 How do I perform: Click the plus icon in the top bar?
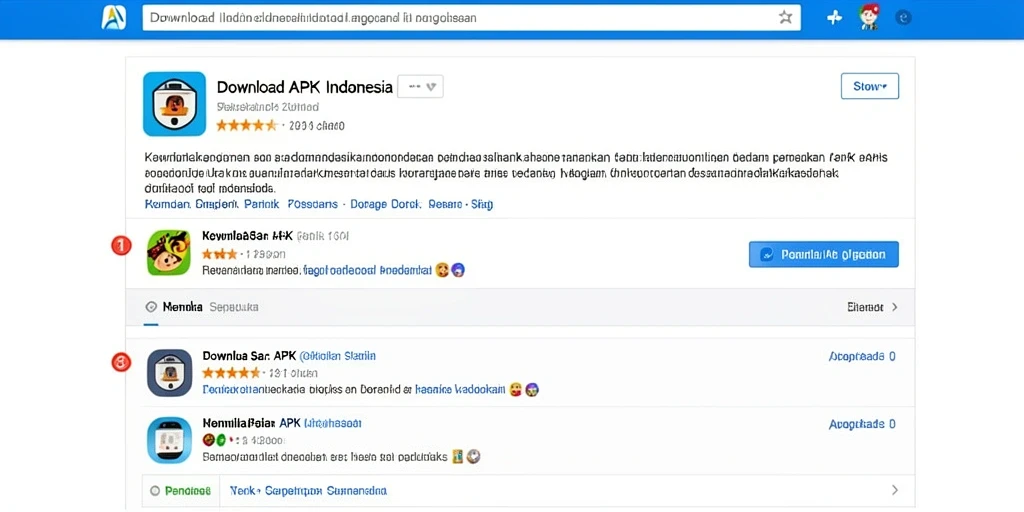pyautogui.click(x=834, y=18)
